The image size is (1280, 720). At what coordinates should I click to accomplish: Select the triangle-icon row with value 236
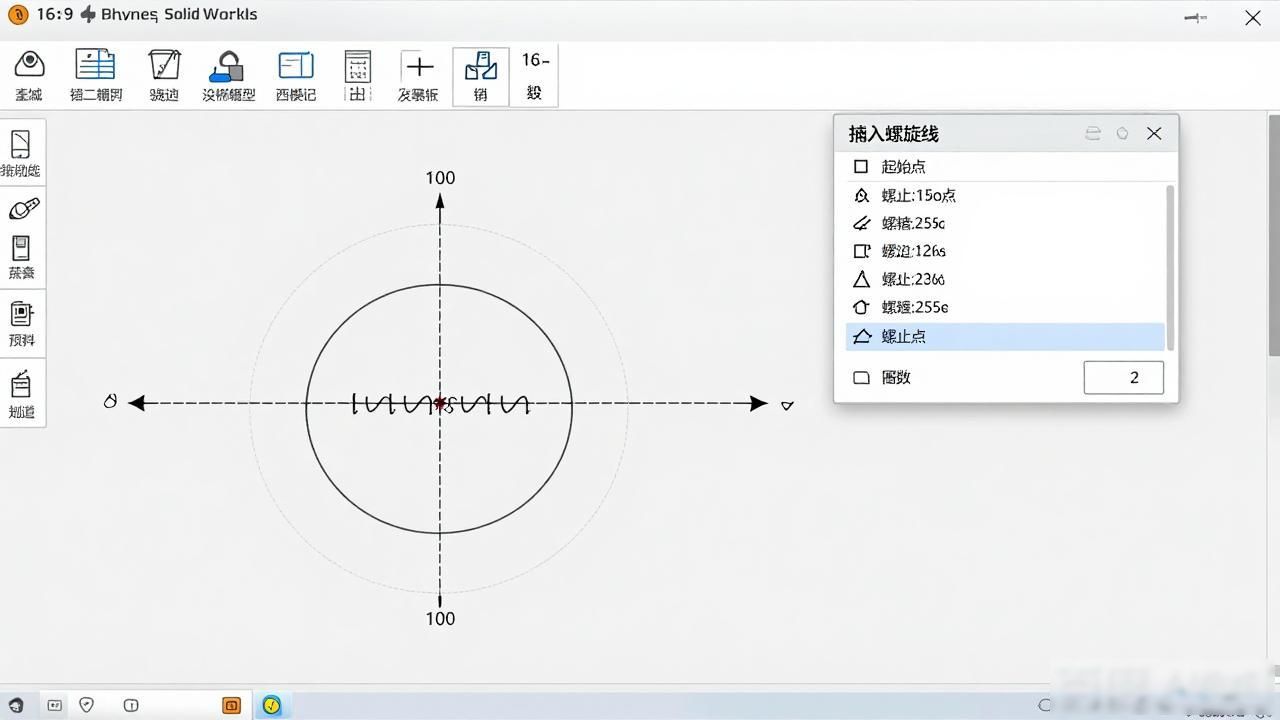(1005, 279)
